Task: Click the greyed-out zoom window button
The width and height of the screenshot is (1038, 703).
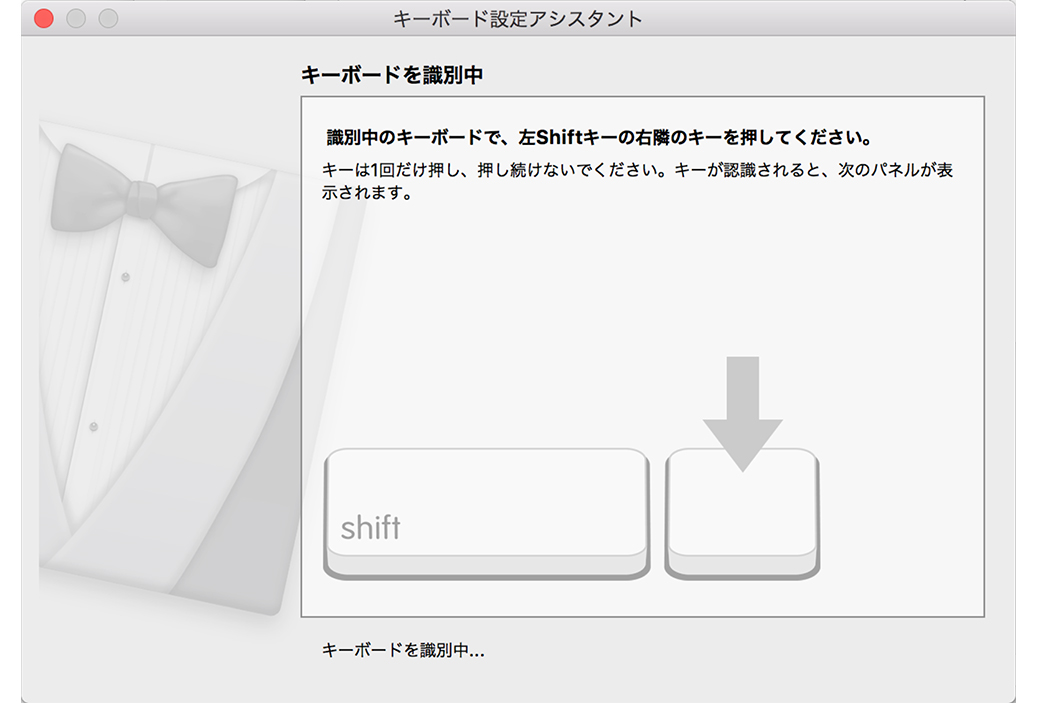Action: pos(109,19)
